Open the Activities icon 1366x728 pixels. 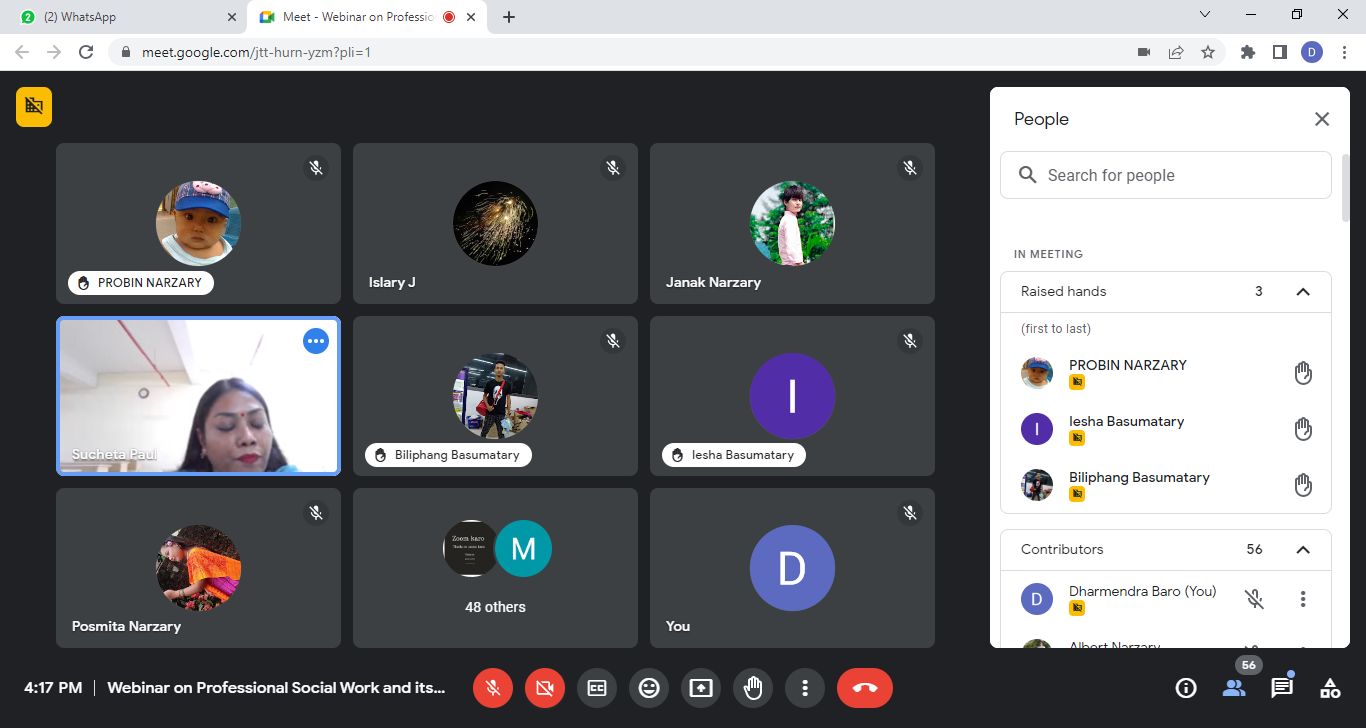tap(1330, 688)
